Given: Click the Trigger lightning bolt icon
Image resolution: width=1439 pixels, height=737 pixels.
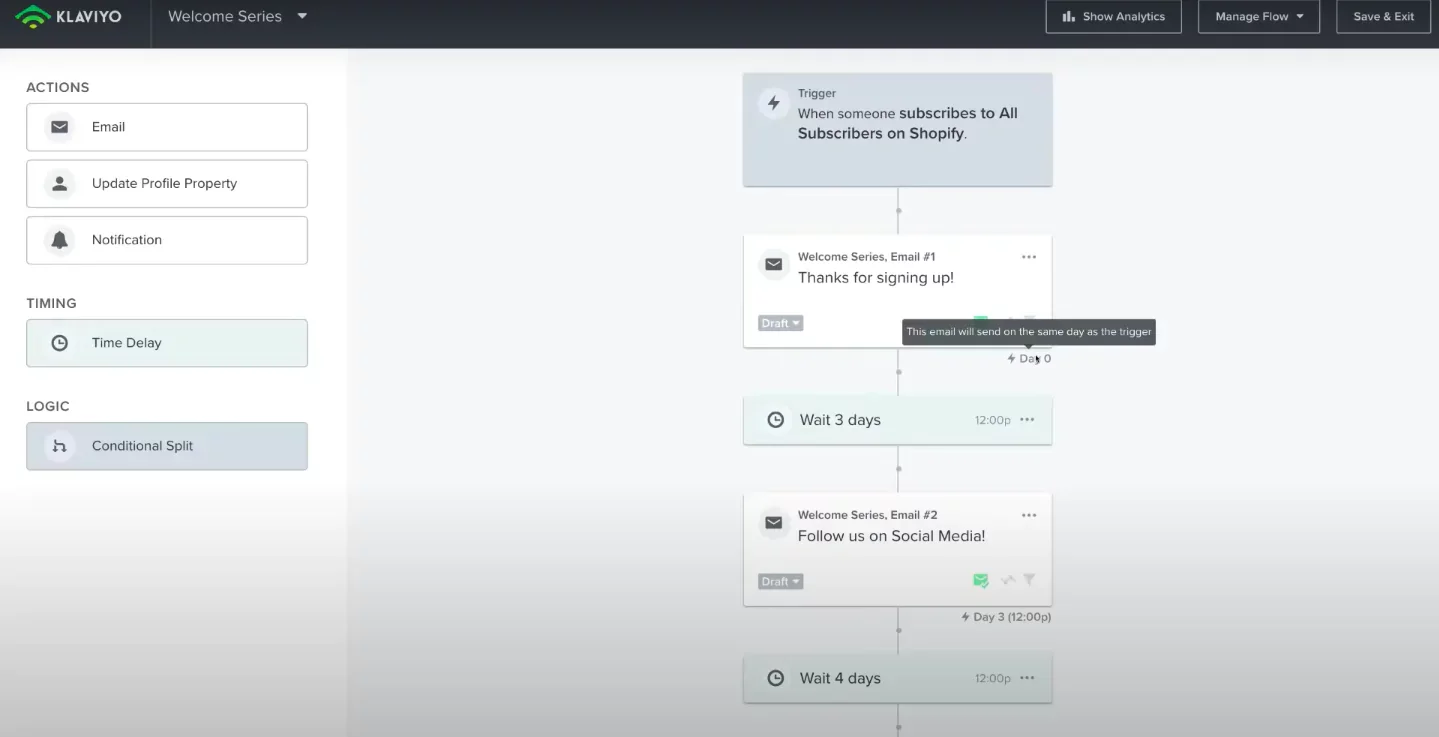Looking at the screenshot, I should [773, 103].
